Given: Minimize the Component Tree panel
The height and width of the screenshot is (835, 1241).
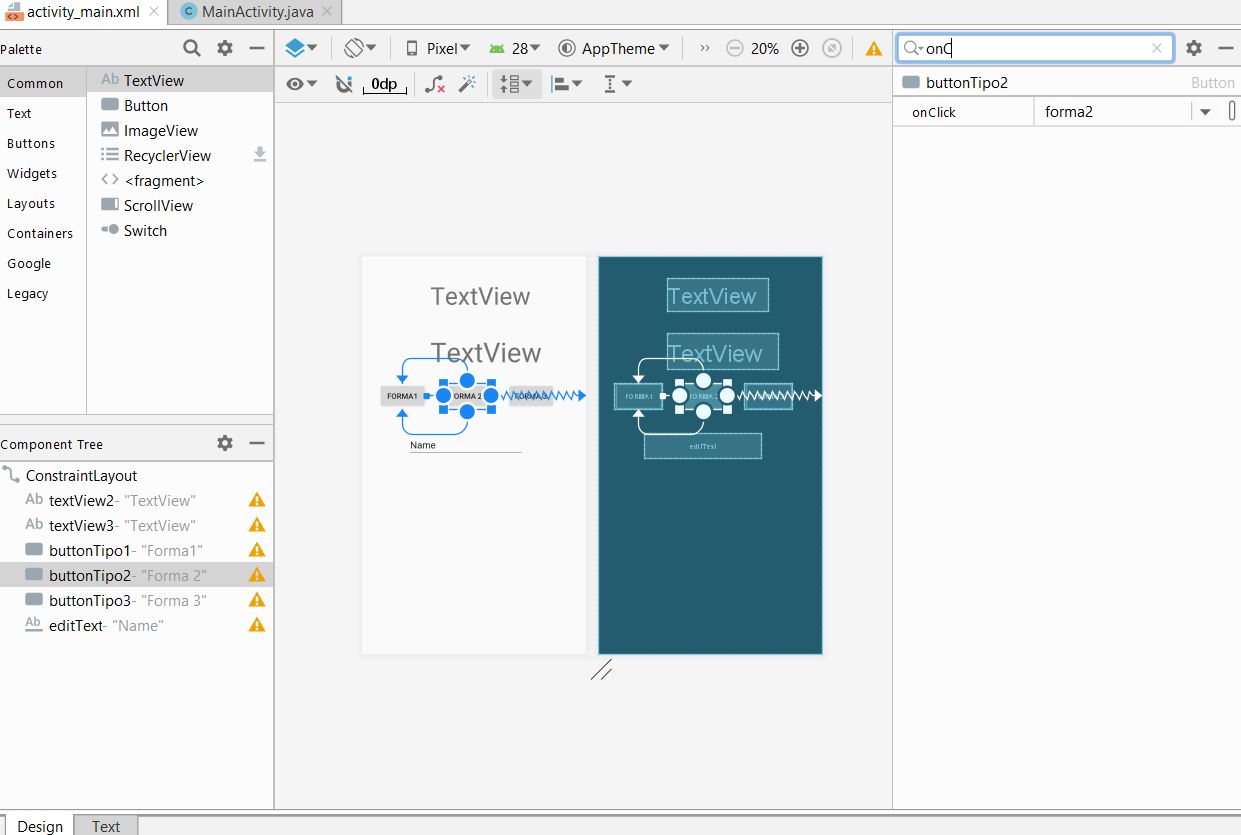Looking at the screenshot, I should coord(257,443).
